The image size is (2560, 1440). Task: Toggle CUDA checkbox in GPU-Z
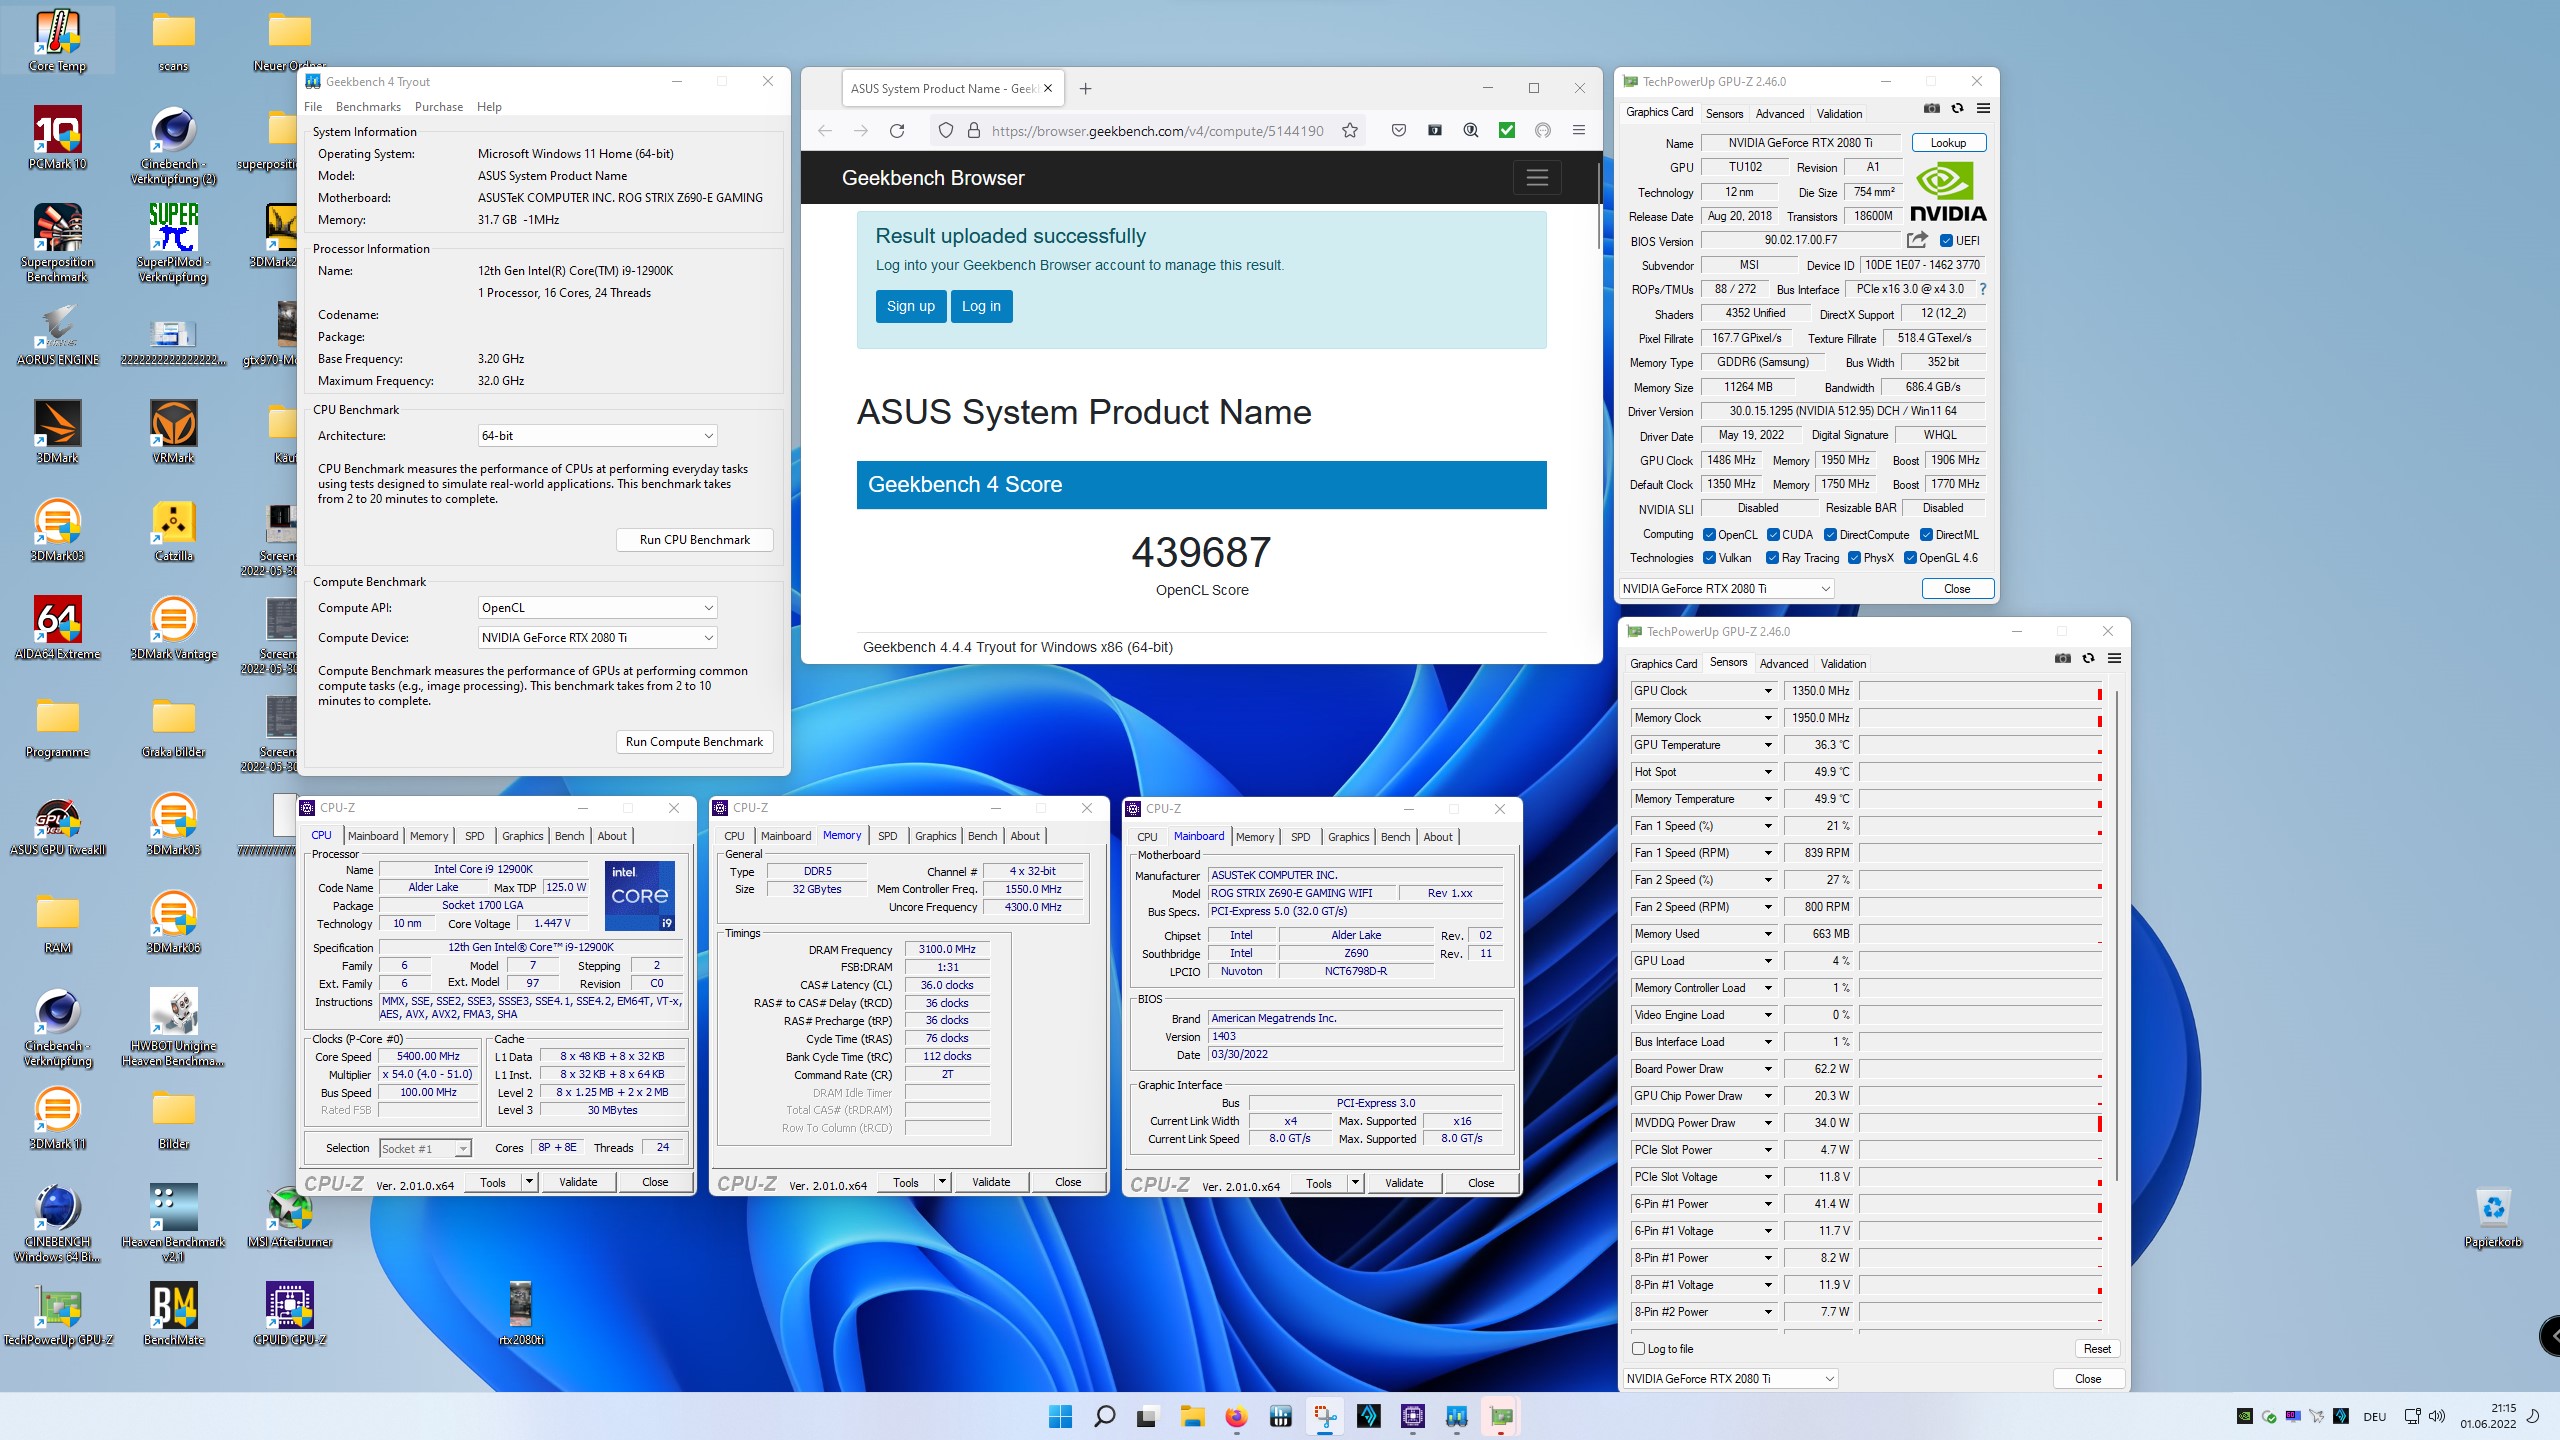click(x=1773, y=535)
